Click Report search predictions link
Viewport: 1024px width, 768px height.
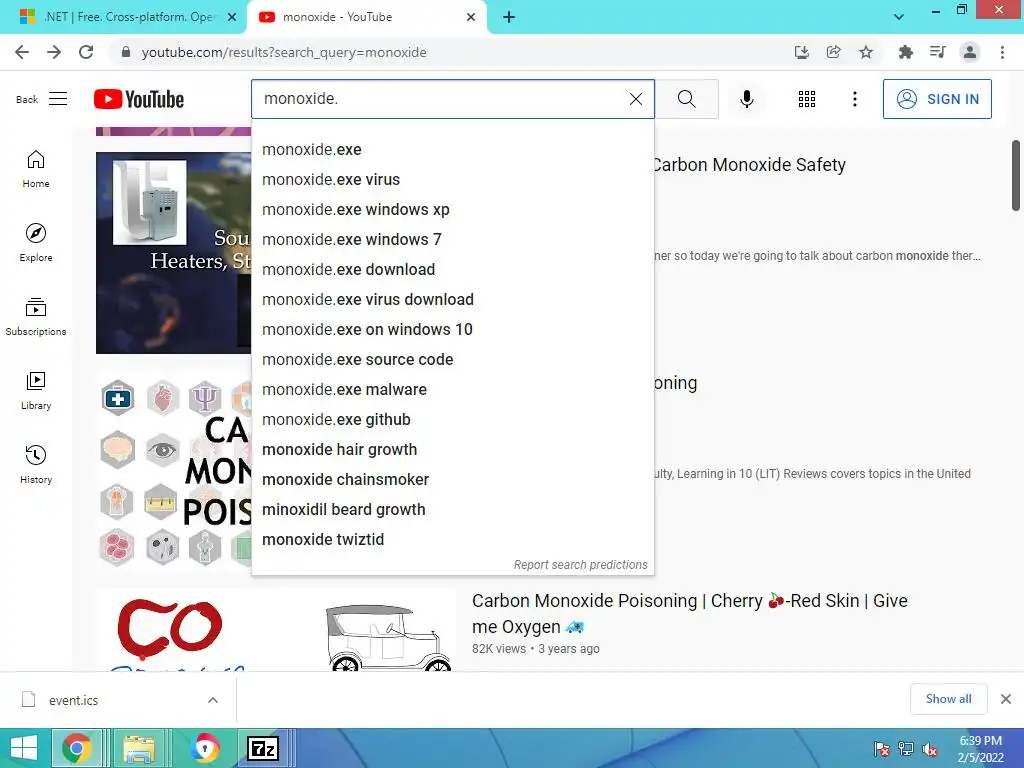(x=581, y=565)
